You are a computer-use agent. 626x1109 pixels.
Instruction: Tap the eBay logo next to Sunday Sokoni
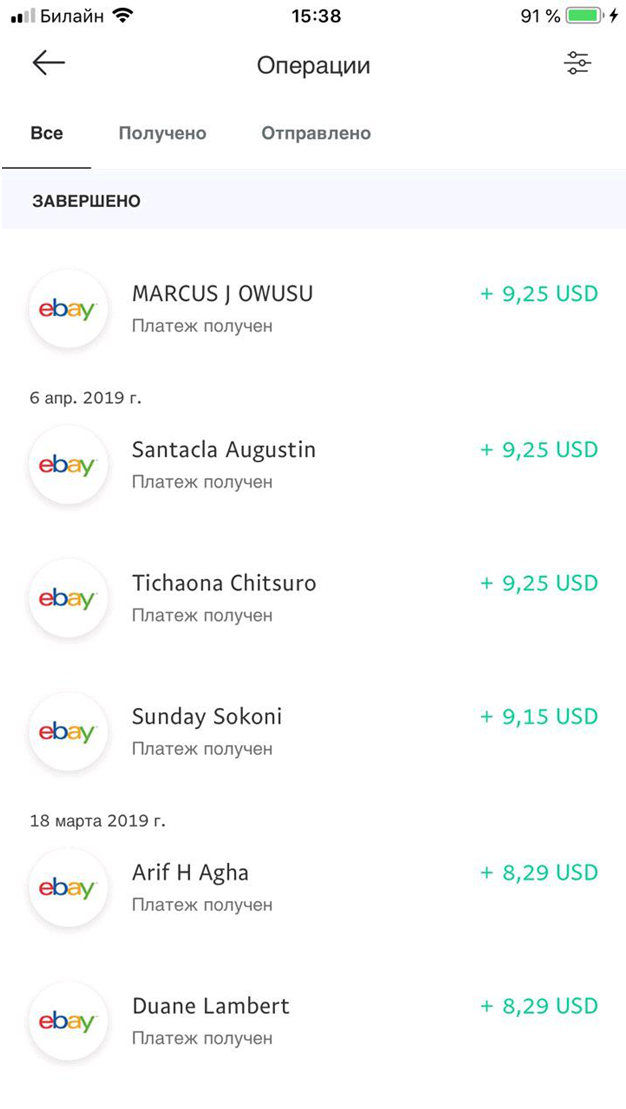[68, 731]
